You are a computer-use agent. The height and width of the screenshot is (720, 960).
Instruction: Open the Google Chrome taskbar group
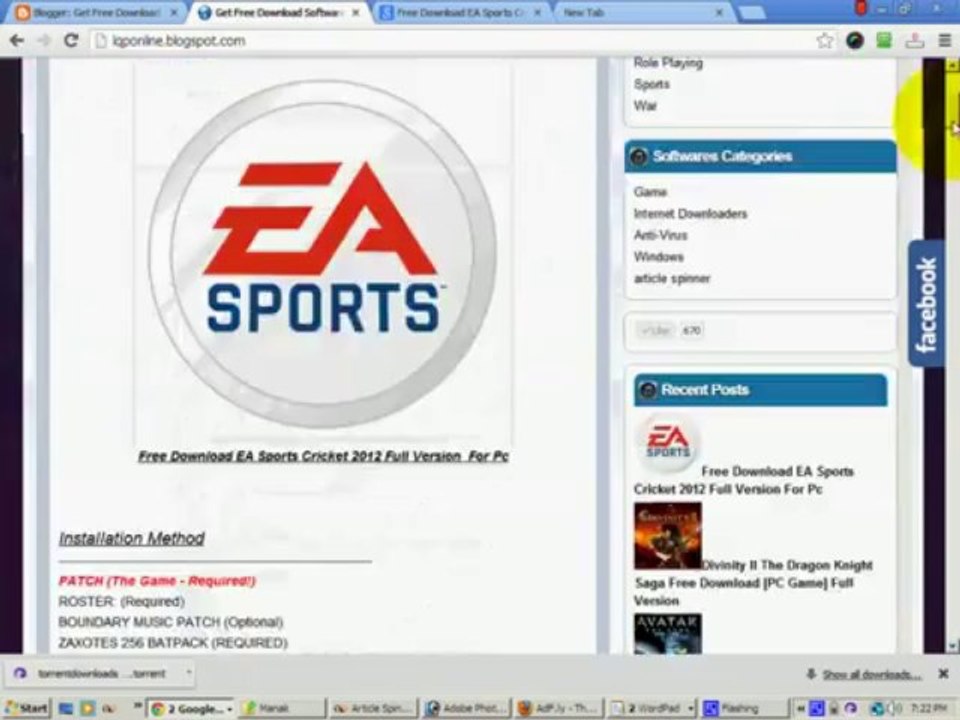(x=192, y=708)
